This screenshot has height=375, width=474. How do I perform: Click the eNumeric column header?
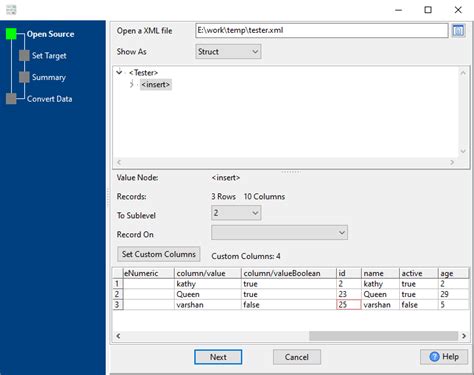click(x=149, y=273)
